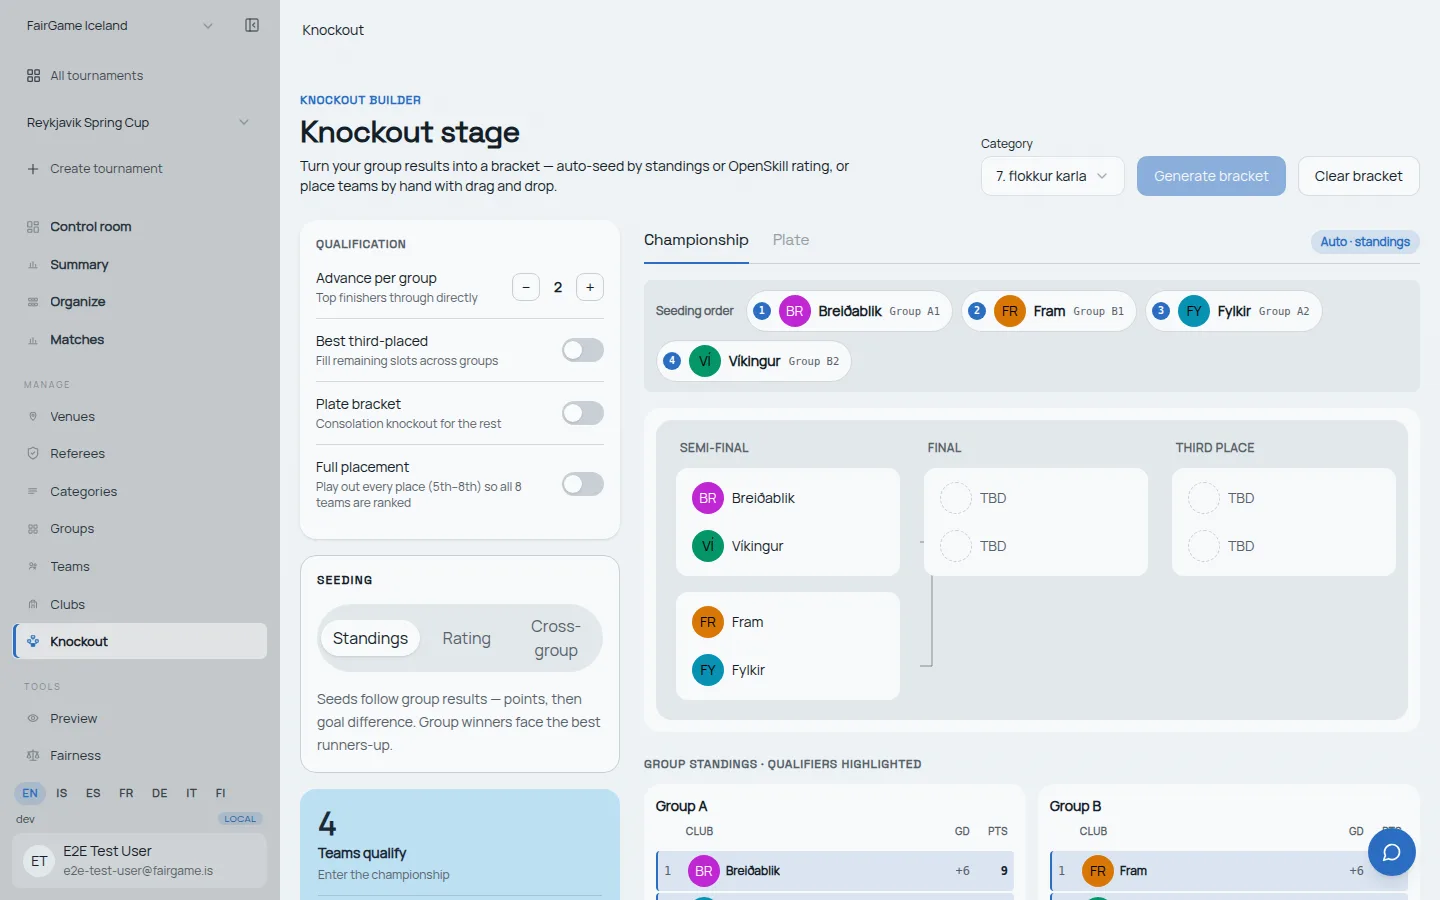1440x900 pixels.
Task: Turn on the Plate bracket switch
Action: pyautogui.click(x=583, y=413)
